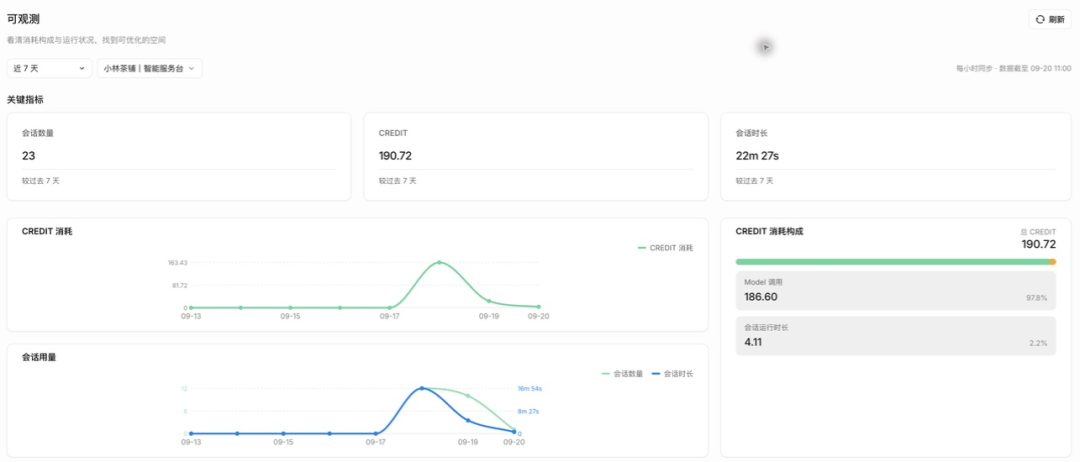
Task: Click the 刷新 refresh button
Action: pos(1050,19)
